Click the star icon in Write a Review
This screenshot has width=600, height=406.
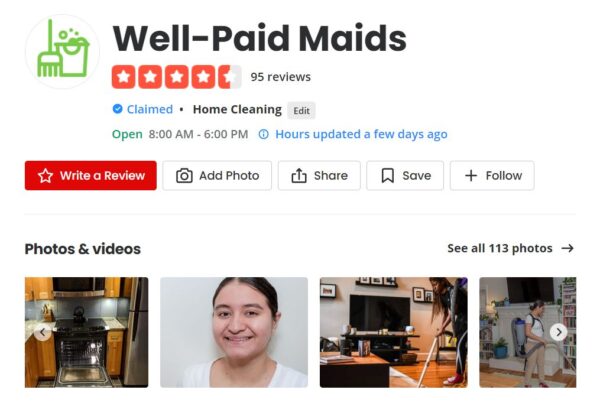click(45, 176)
